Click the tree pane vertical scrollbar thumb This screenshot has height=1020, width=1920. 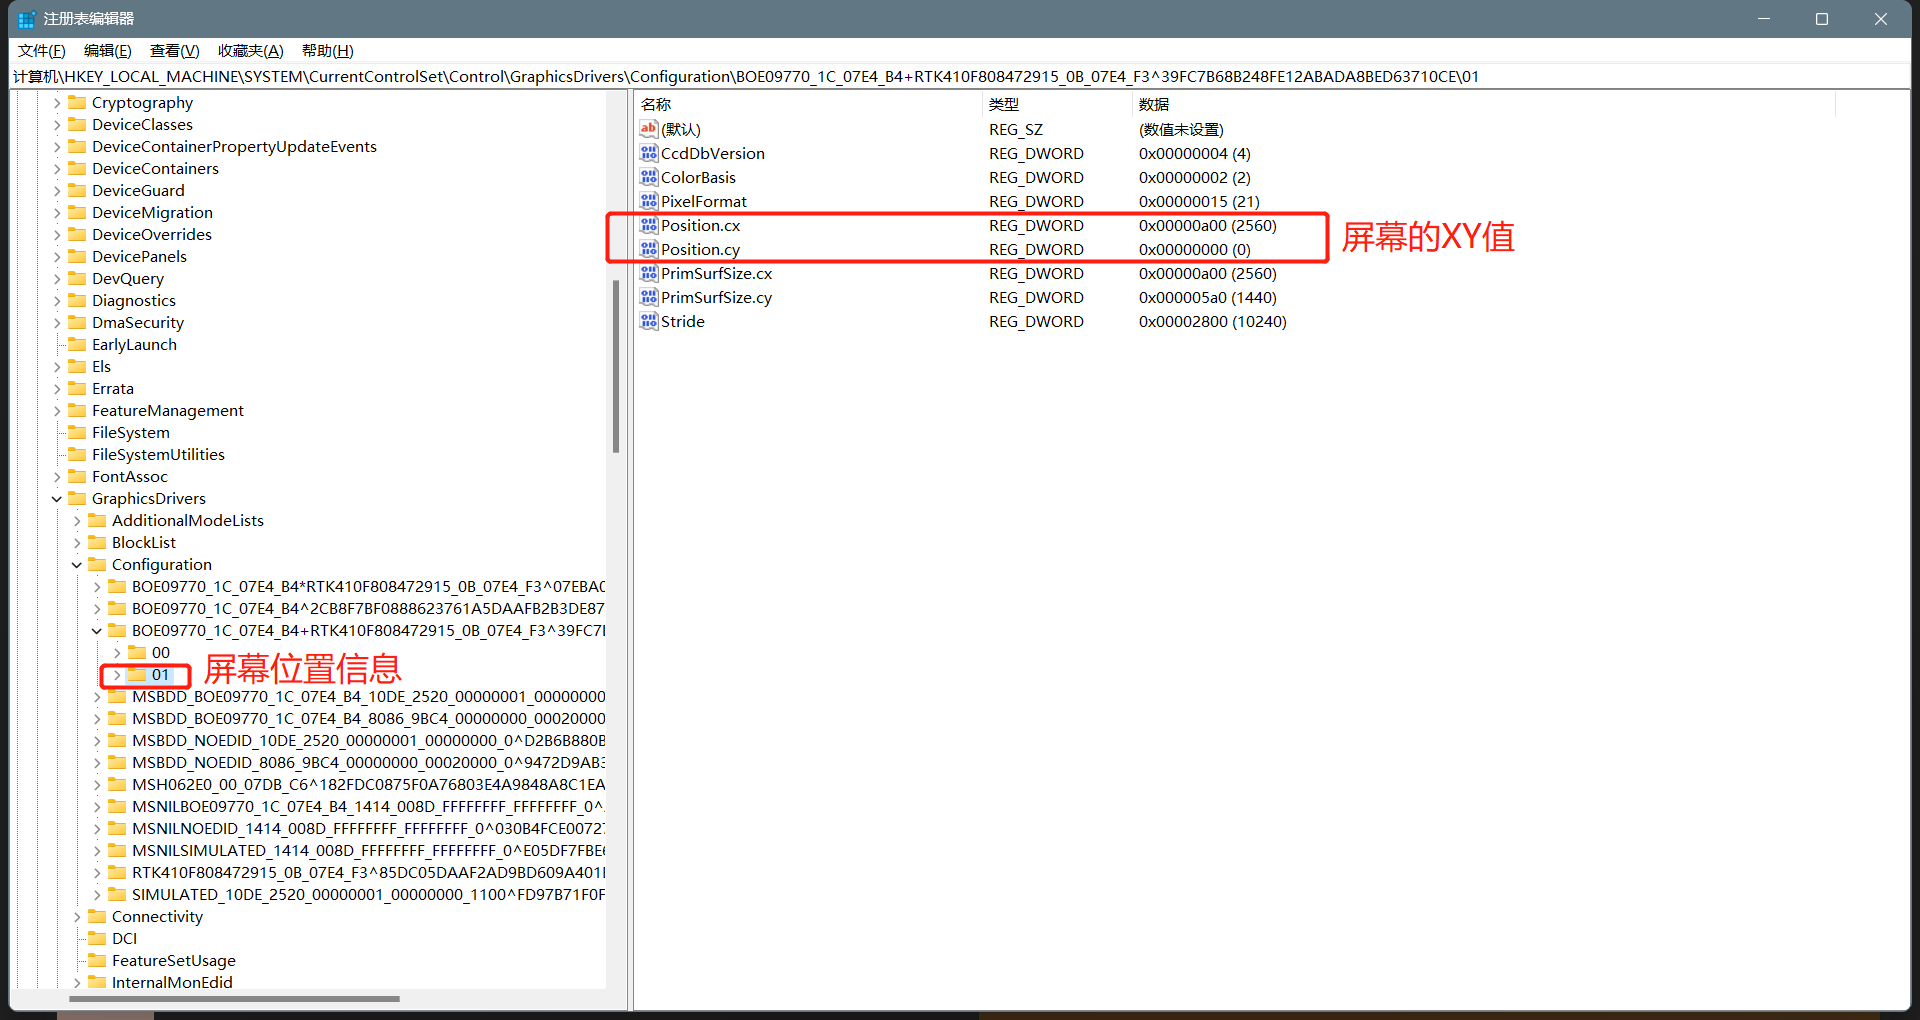tap(616, 366)
